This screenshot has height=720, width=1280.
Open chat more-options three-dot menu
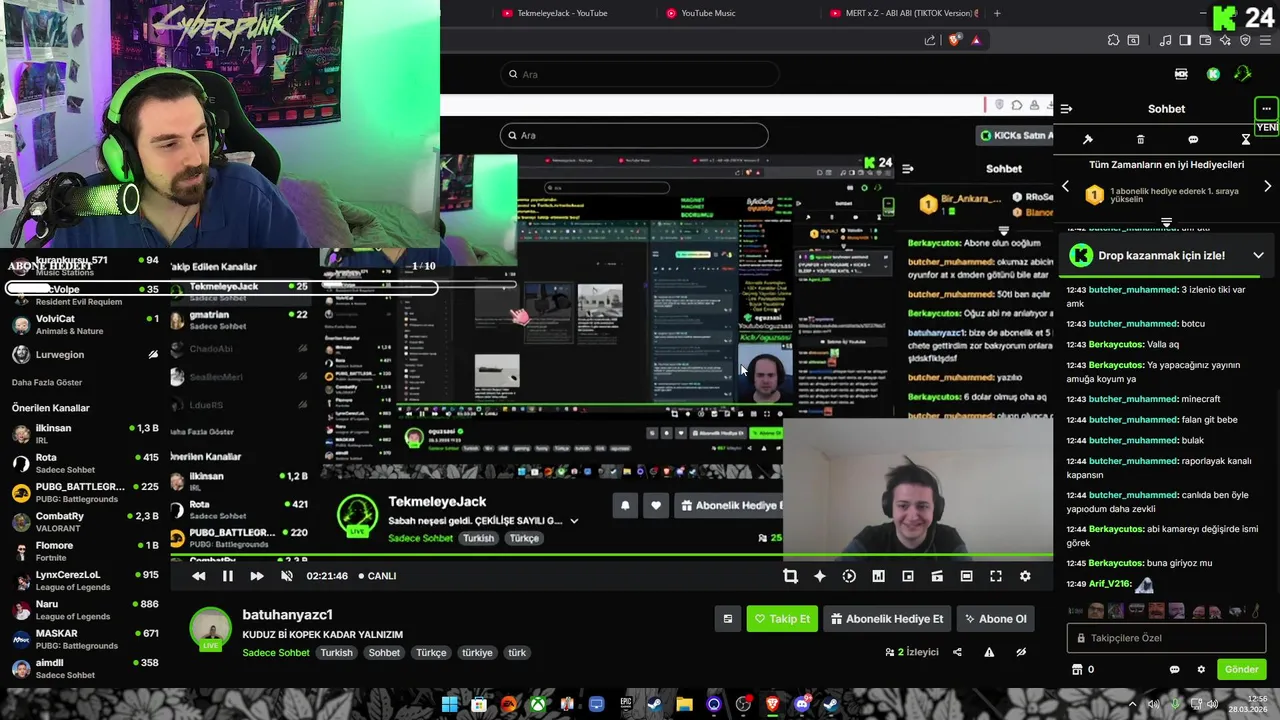pos(1266,109)
